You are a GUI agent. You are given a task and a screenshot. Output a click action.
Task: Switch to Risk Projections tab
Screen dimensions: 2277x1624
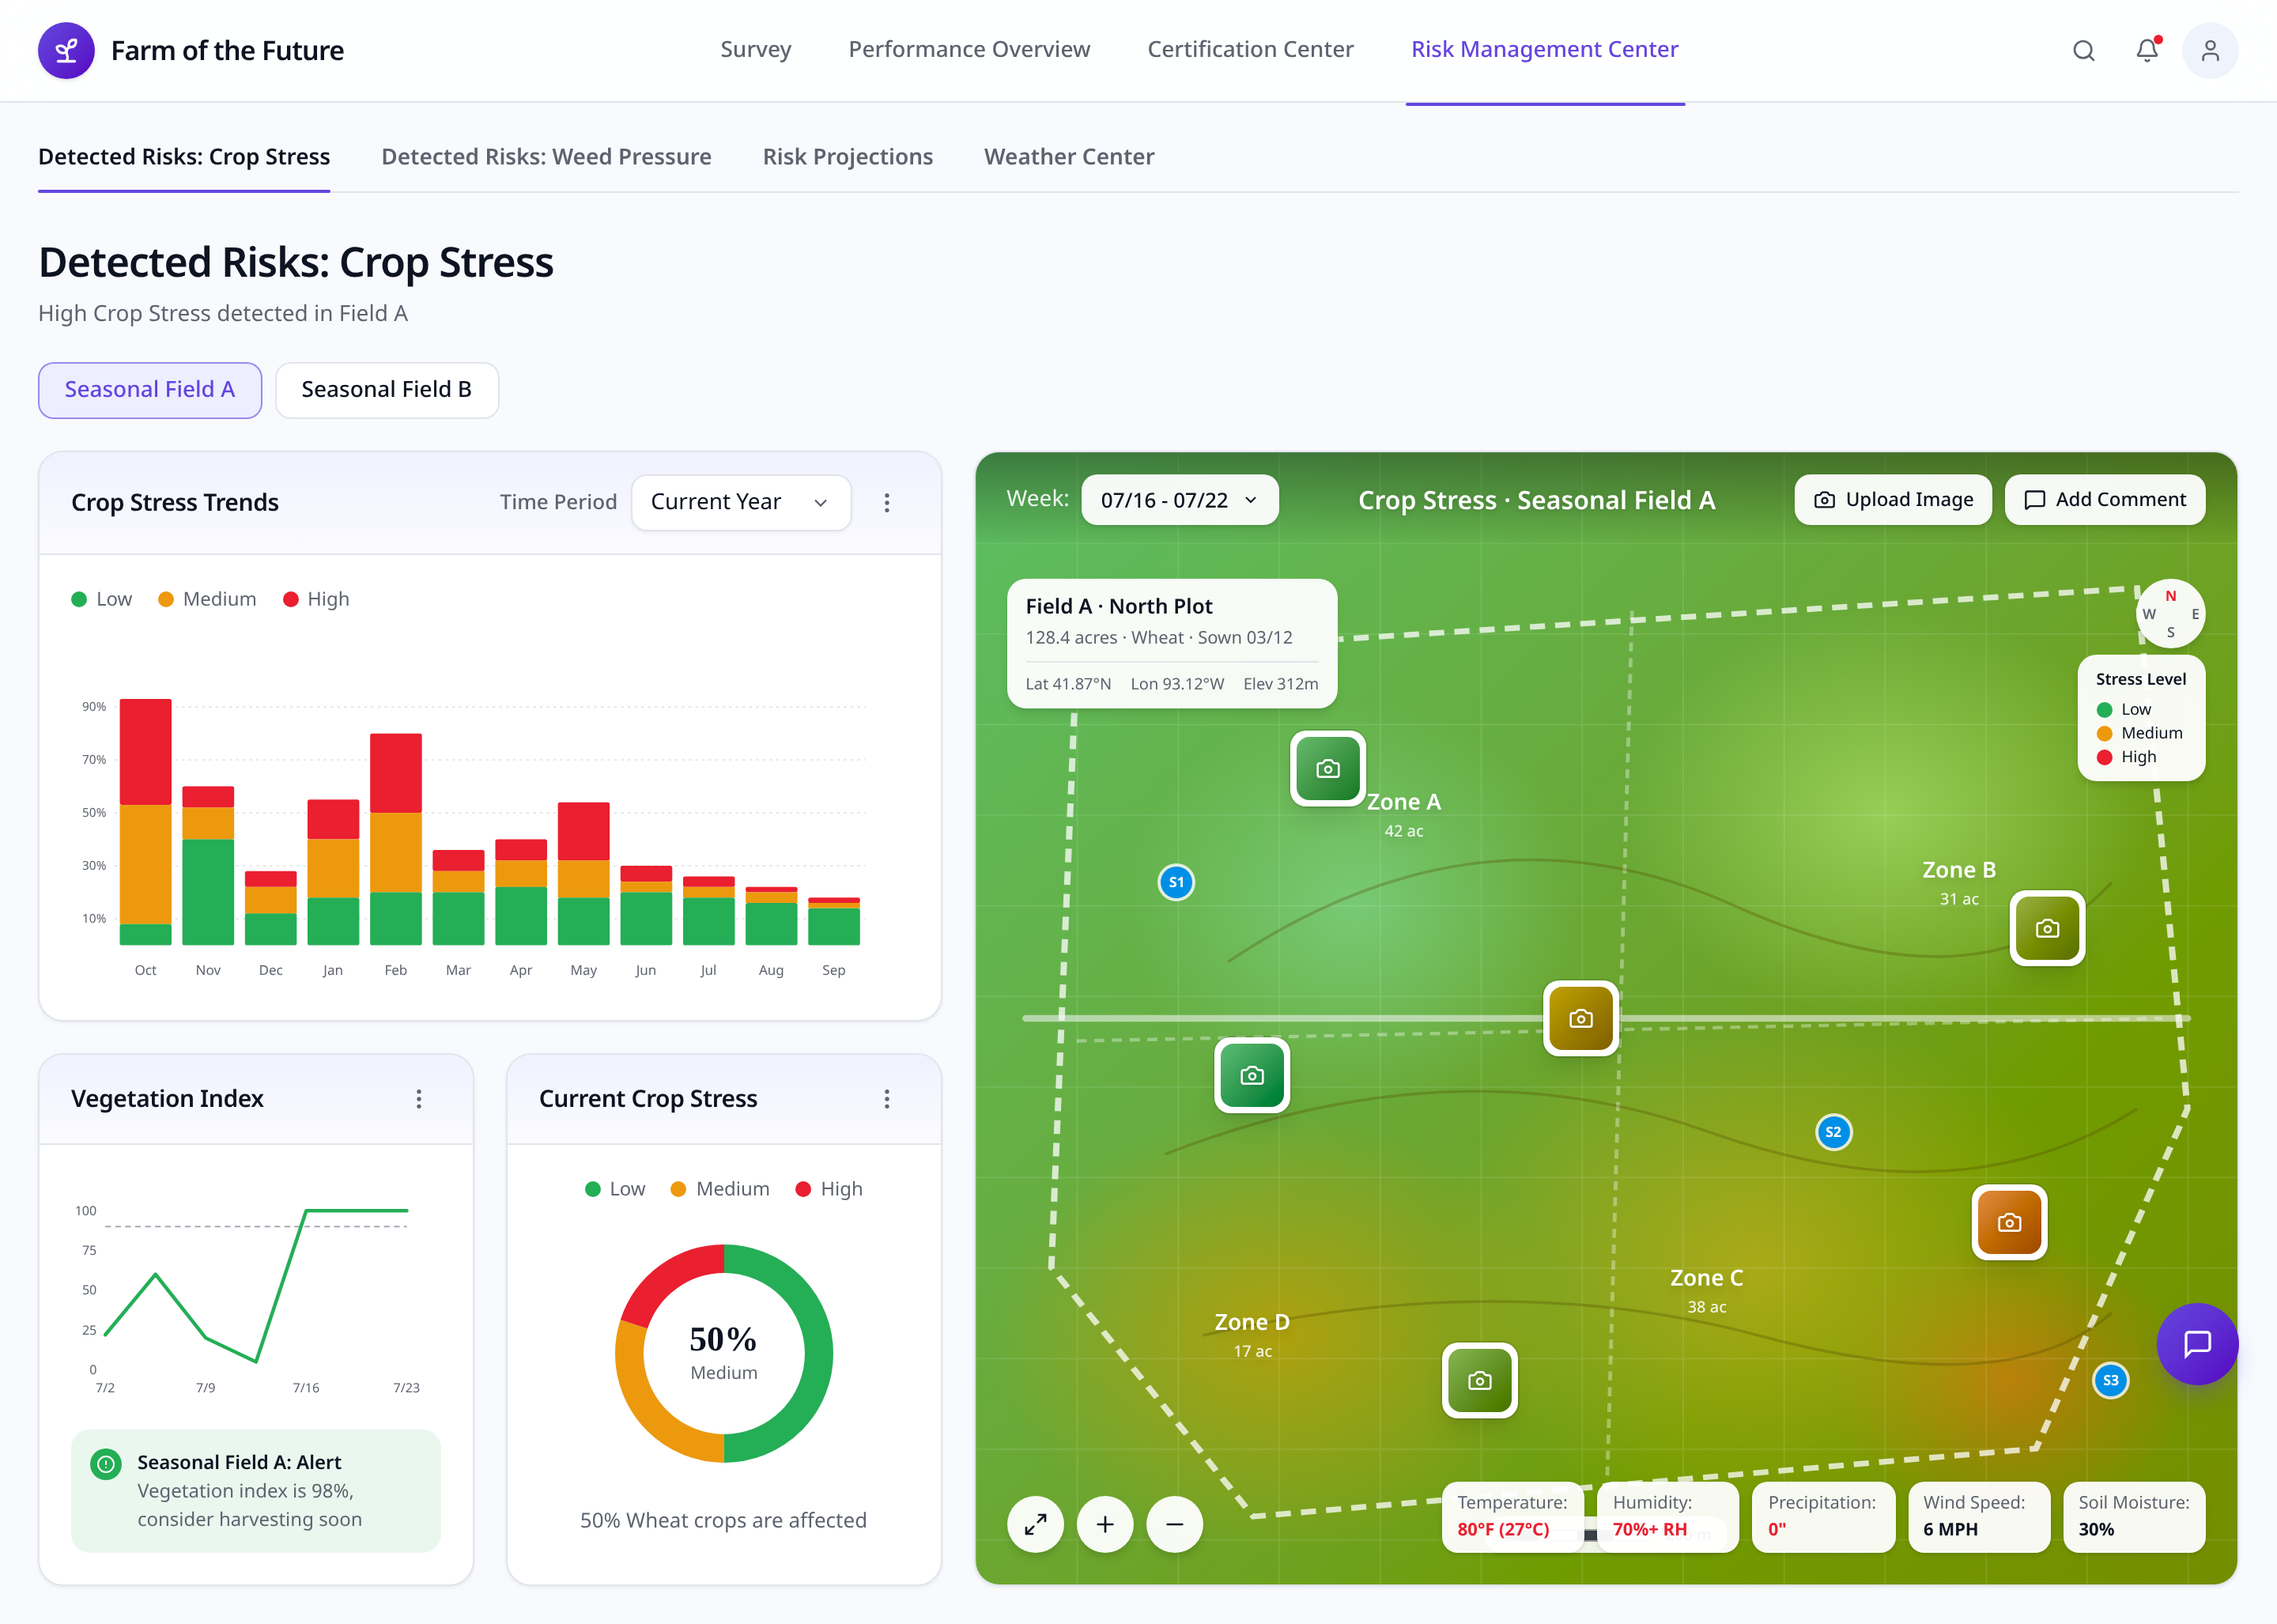(x=848, y=157)
